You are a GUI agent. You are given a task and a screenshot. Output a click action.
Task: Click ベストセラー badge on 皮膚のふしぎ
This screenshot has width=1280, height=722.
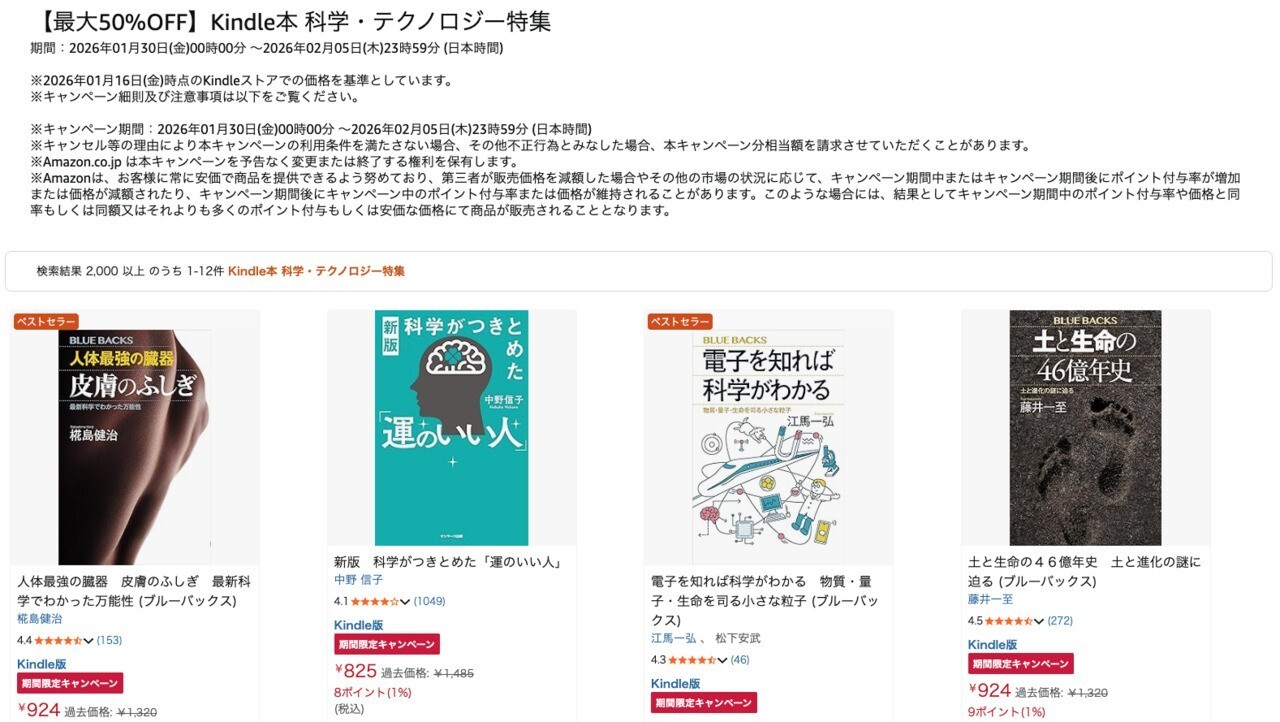coord(46,322)
